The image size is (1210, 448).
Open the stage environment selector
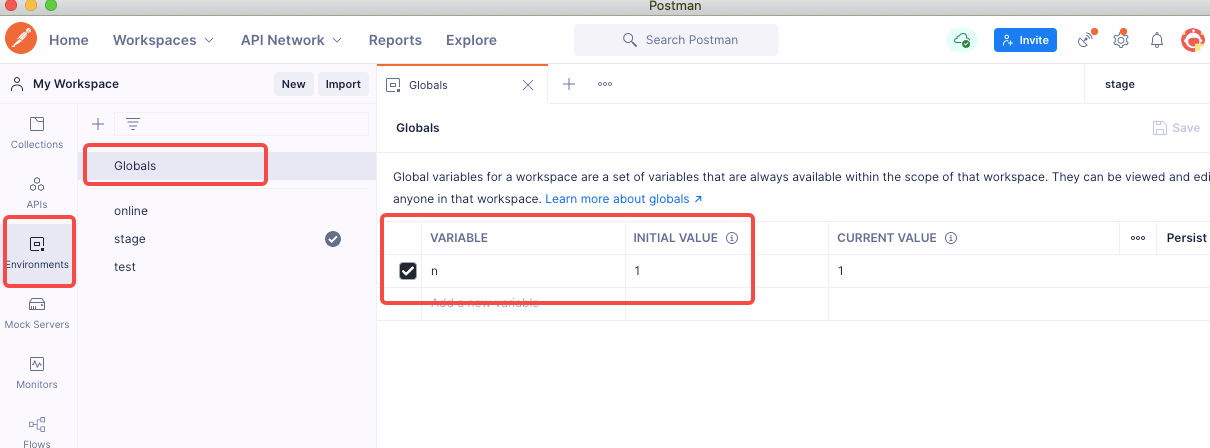tap(1148, 84)
